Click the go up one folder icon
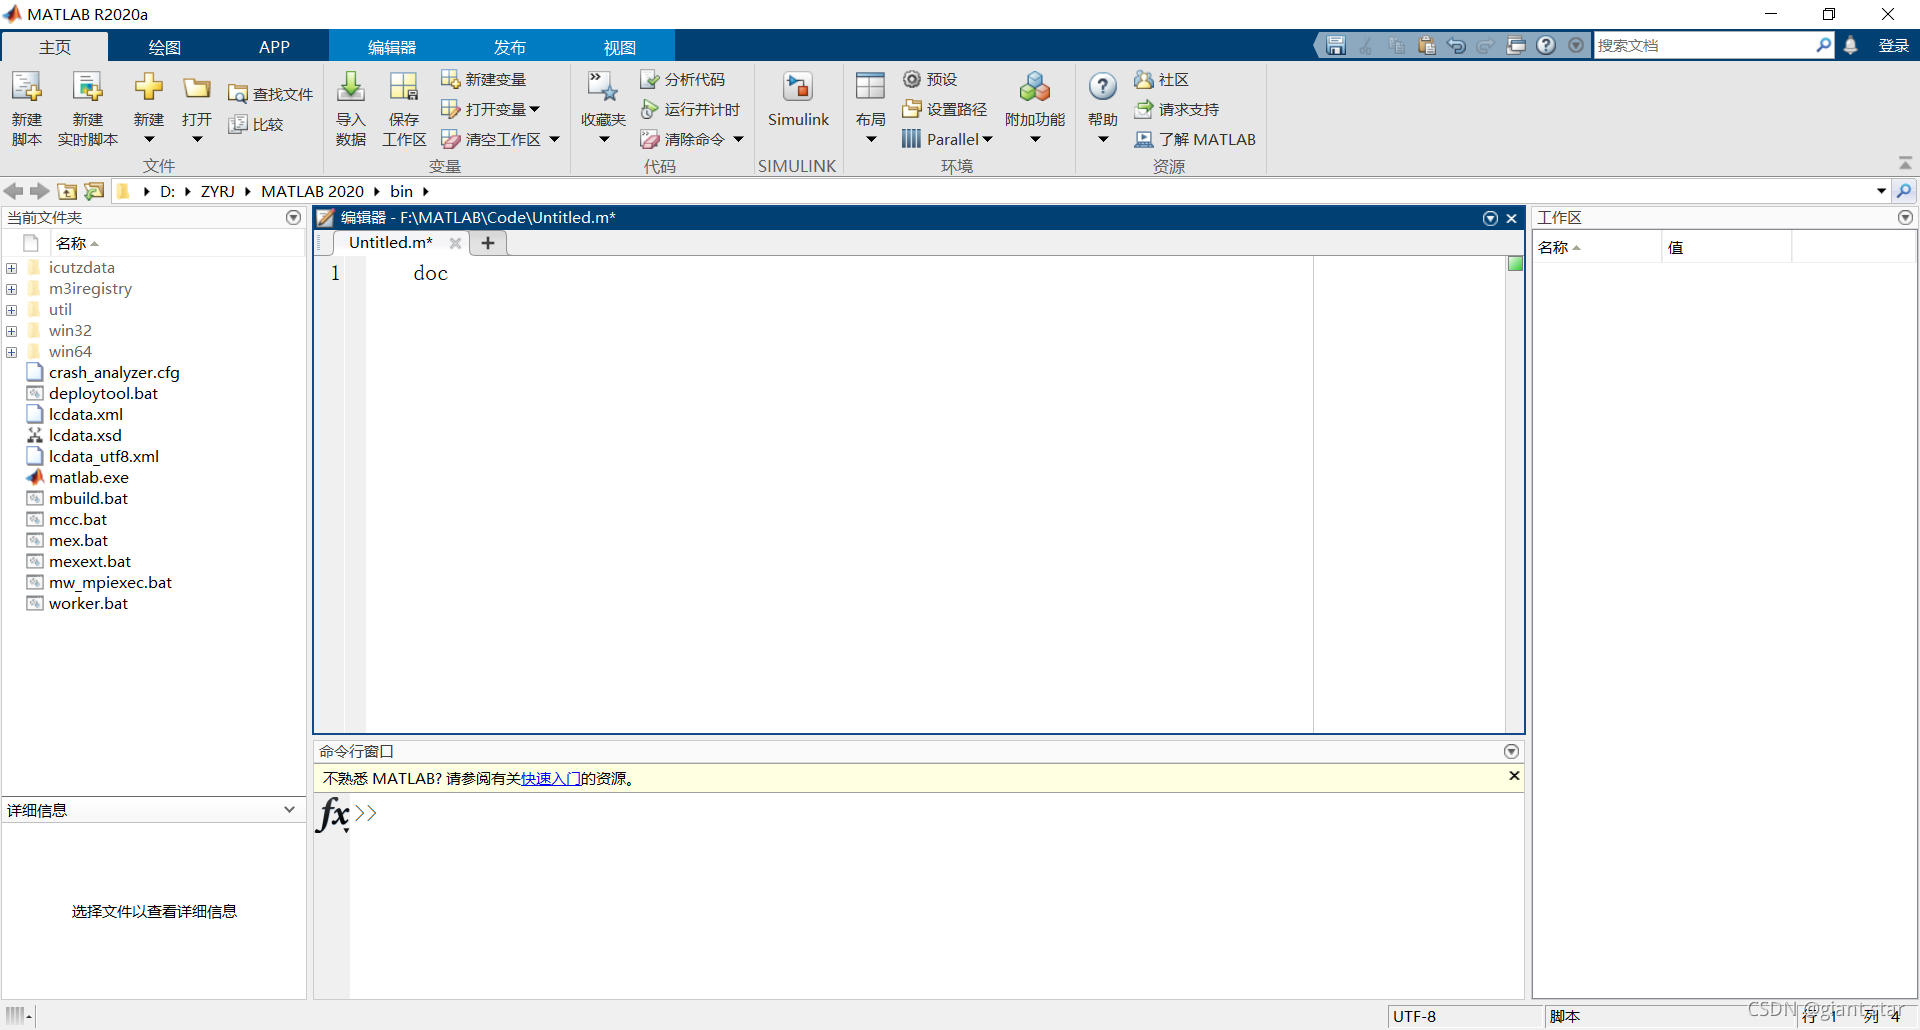This screenshot has height=1030, width=1920. coord(68,191)
